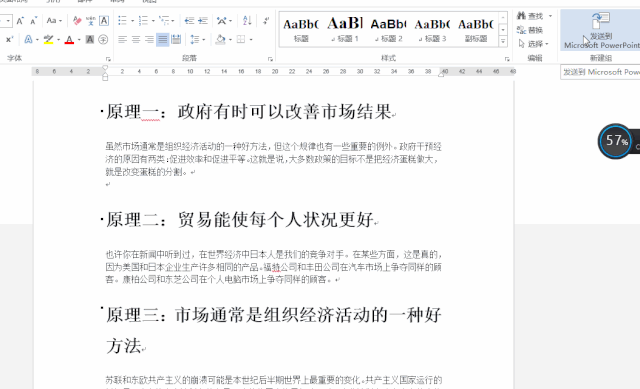Toggle Justify paragraph alignment
The image size is (640, 389).
[x=162, y=40]
